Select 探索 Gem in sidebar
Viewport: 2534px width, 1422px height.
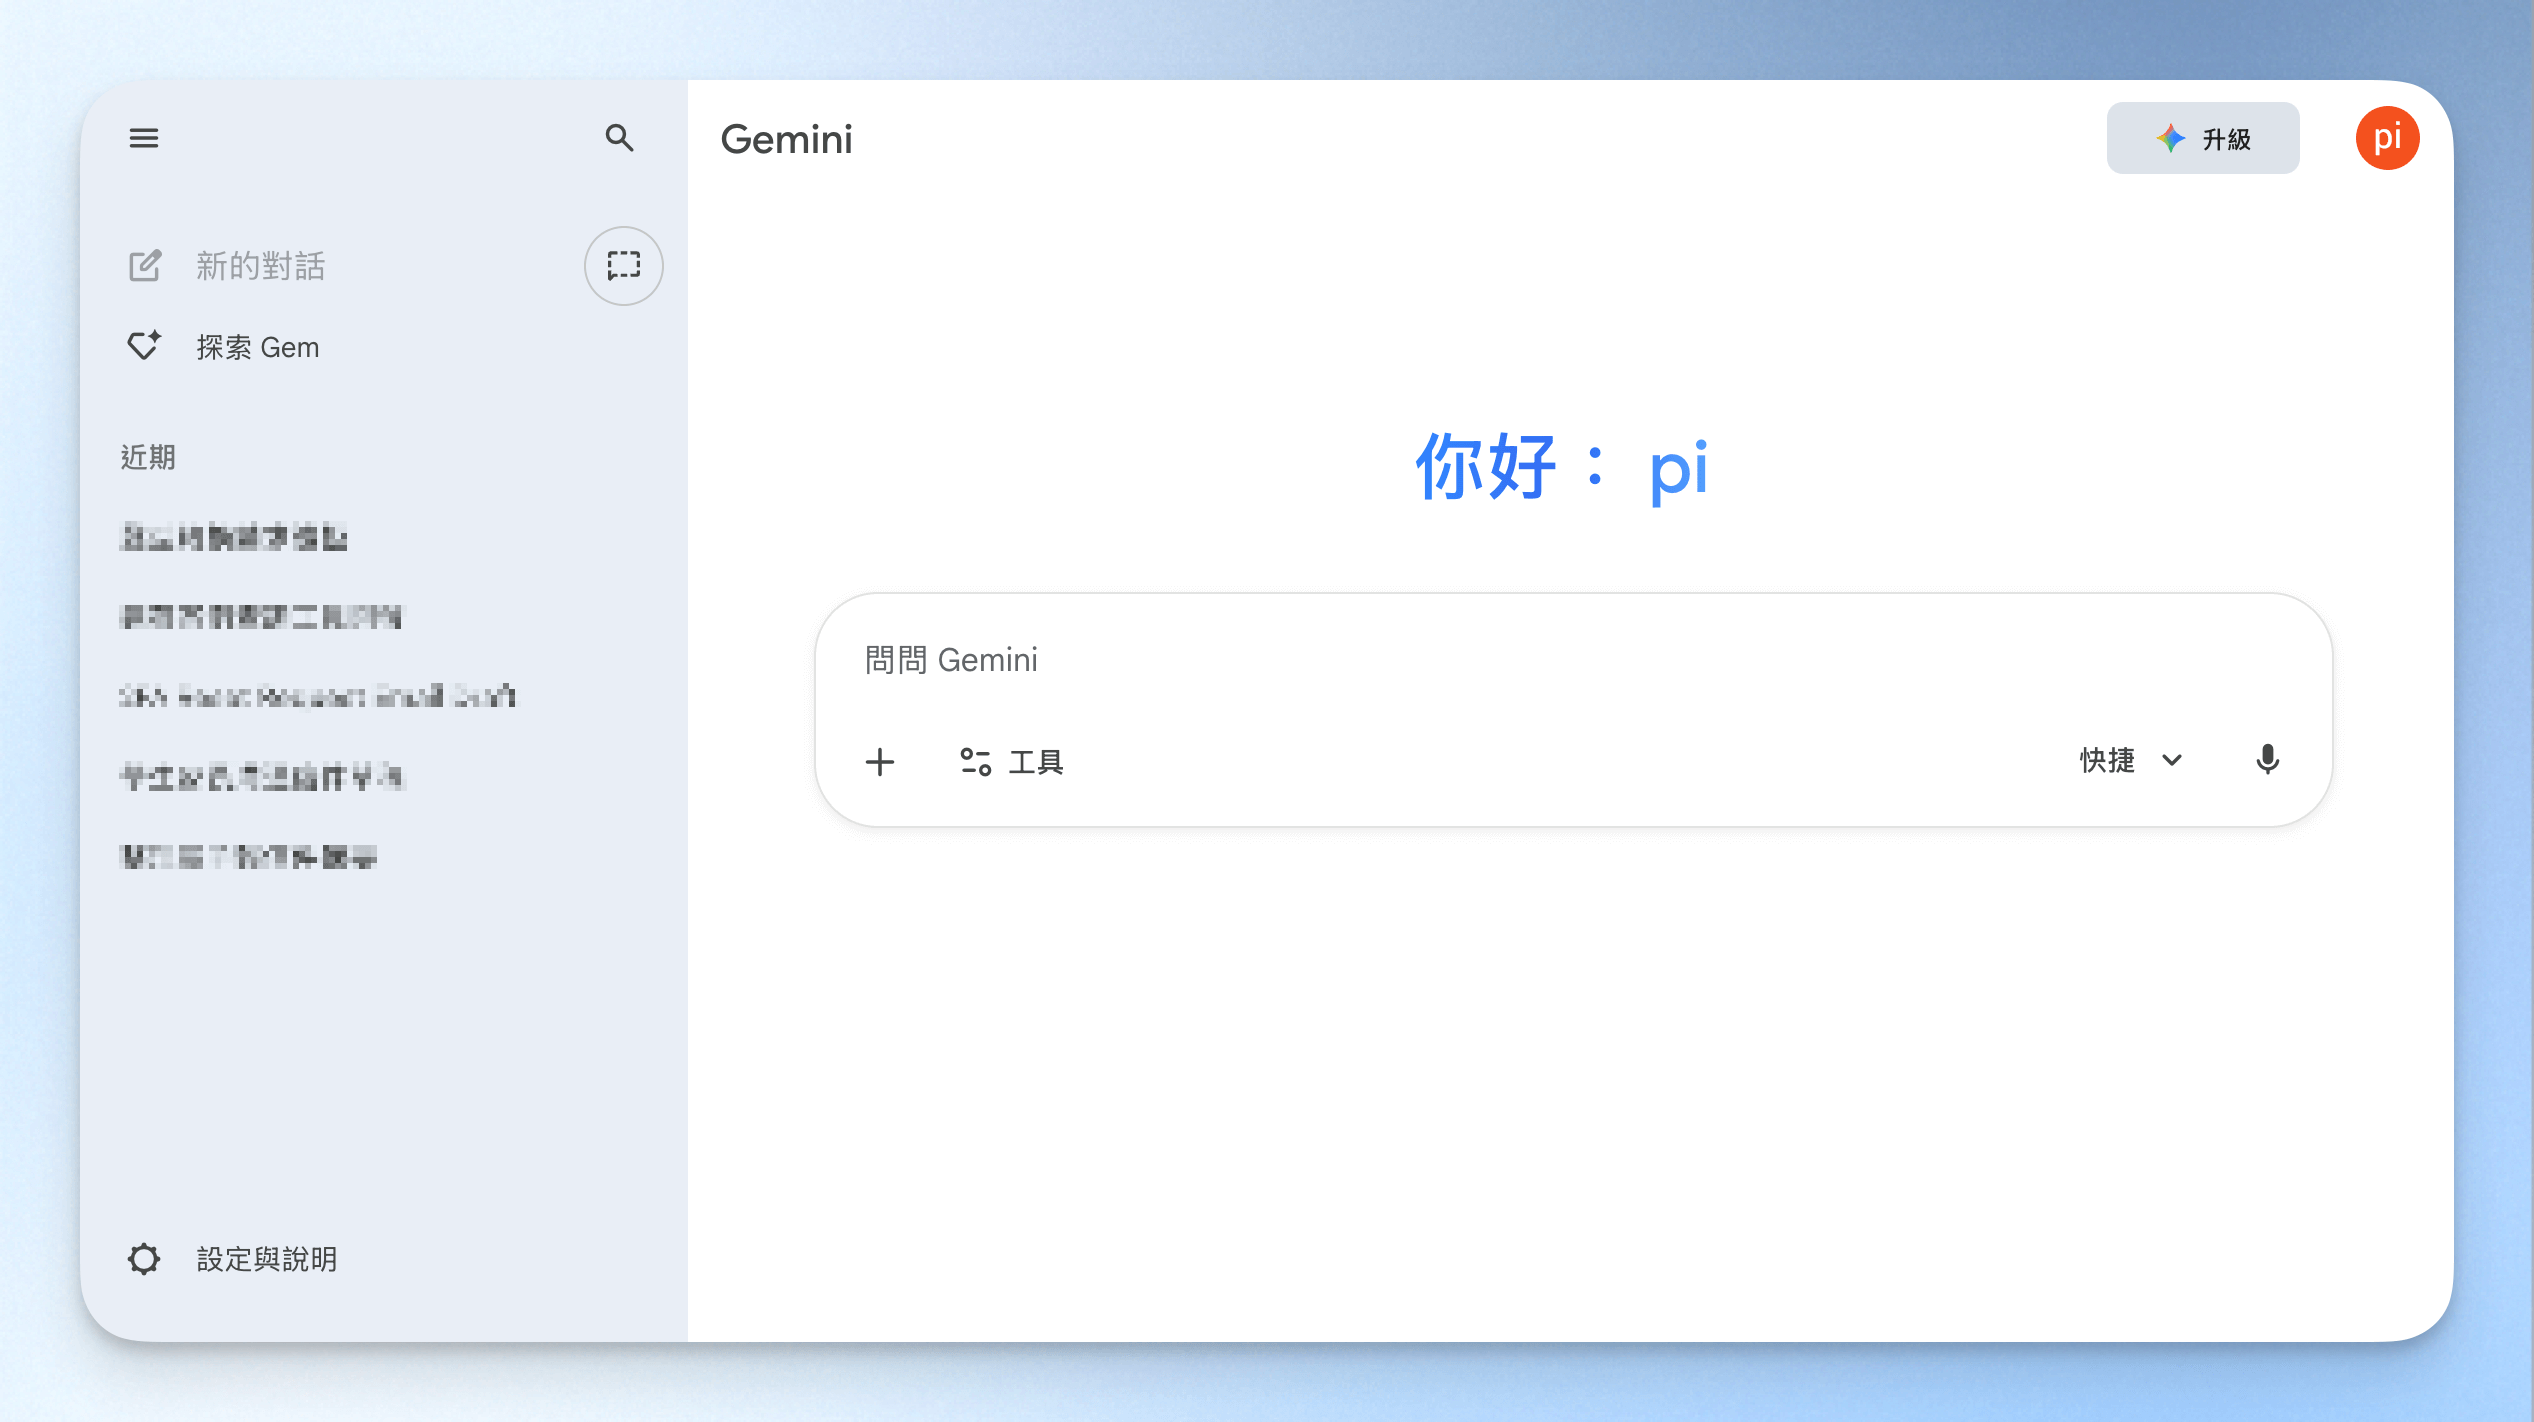pyautogui.click(x=258, y=347)
